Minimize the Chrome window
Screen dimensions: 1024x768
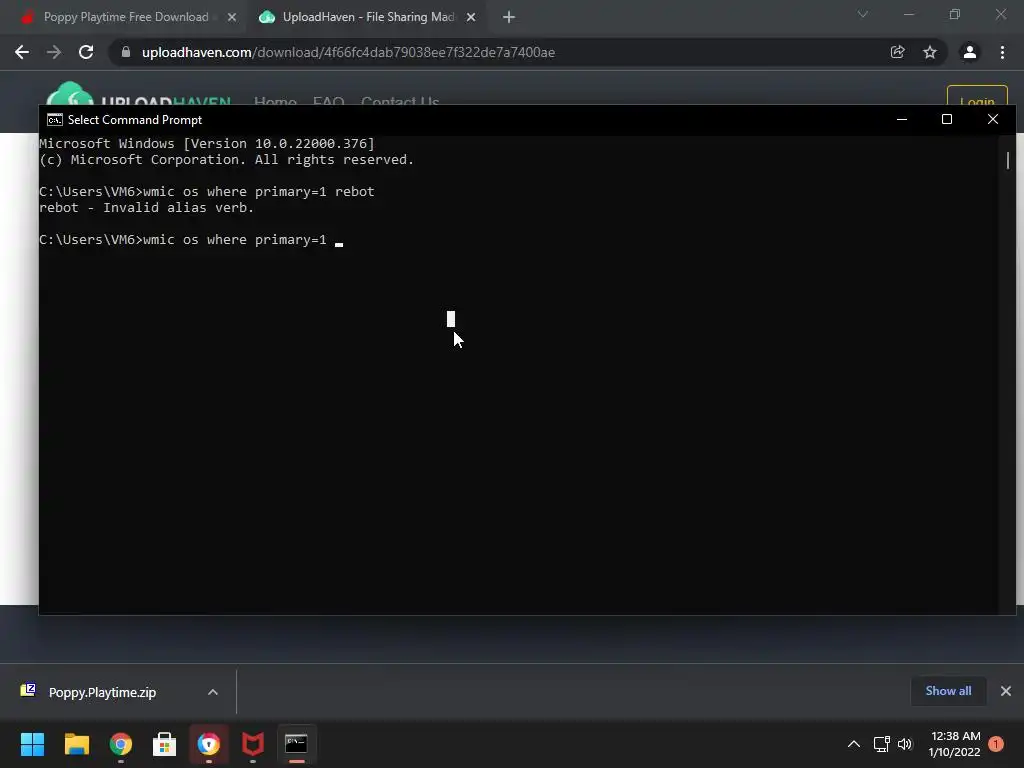[909, 14]
